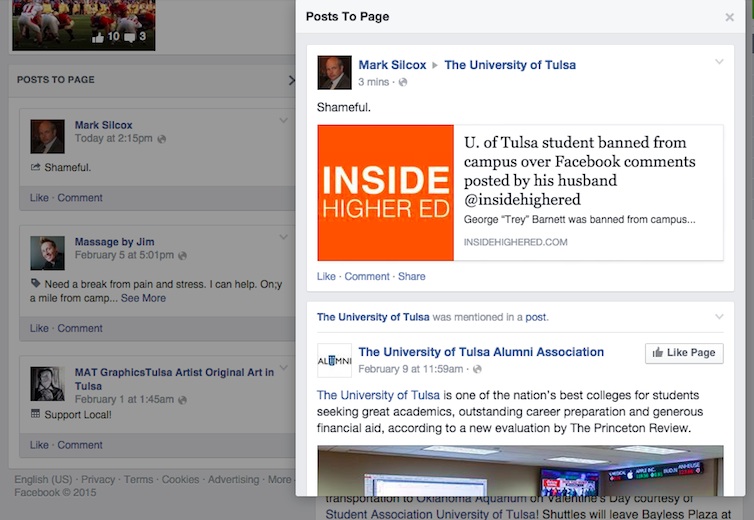Open The University of Tulsa Alumni Association page

pyautogui.click(x=481, y=352)
